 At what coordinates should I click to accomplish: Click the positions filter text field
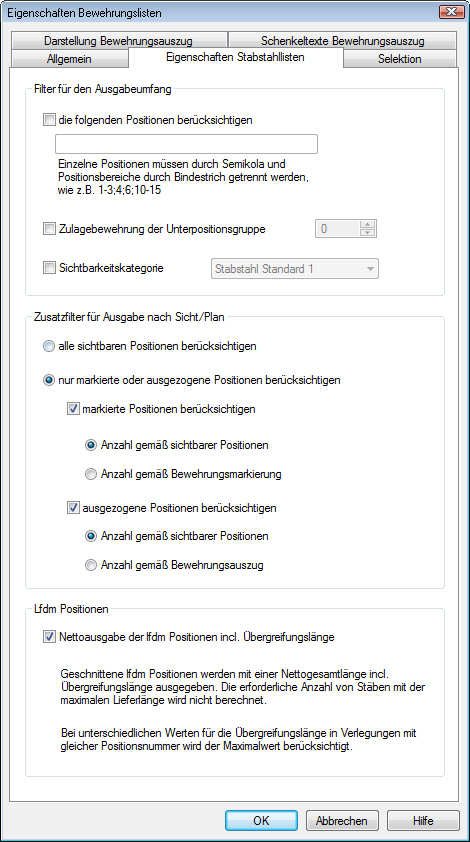coord(186,144)
